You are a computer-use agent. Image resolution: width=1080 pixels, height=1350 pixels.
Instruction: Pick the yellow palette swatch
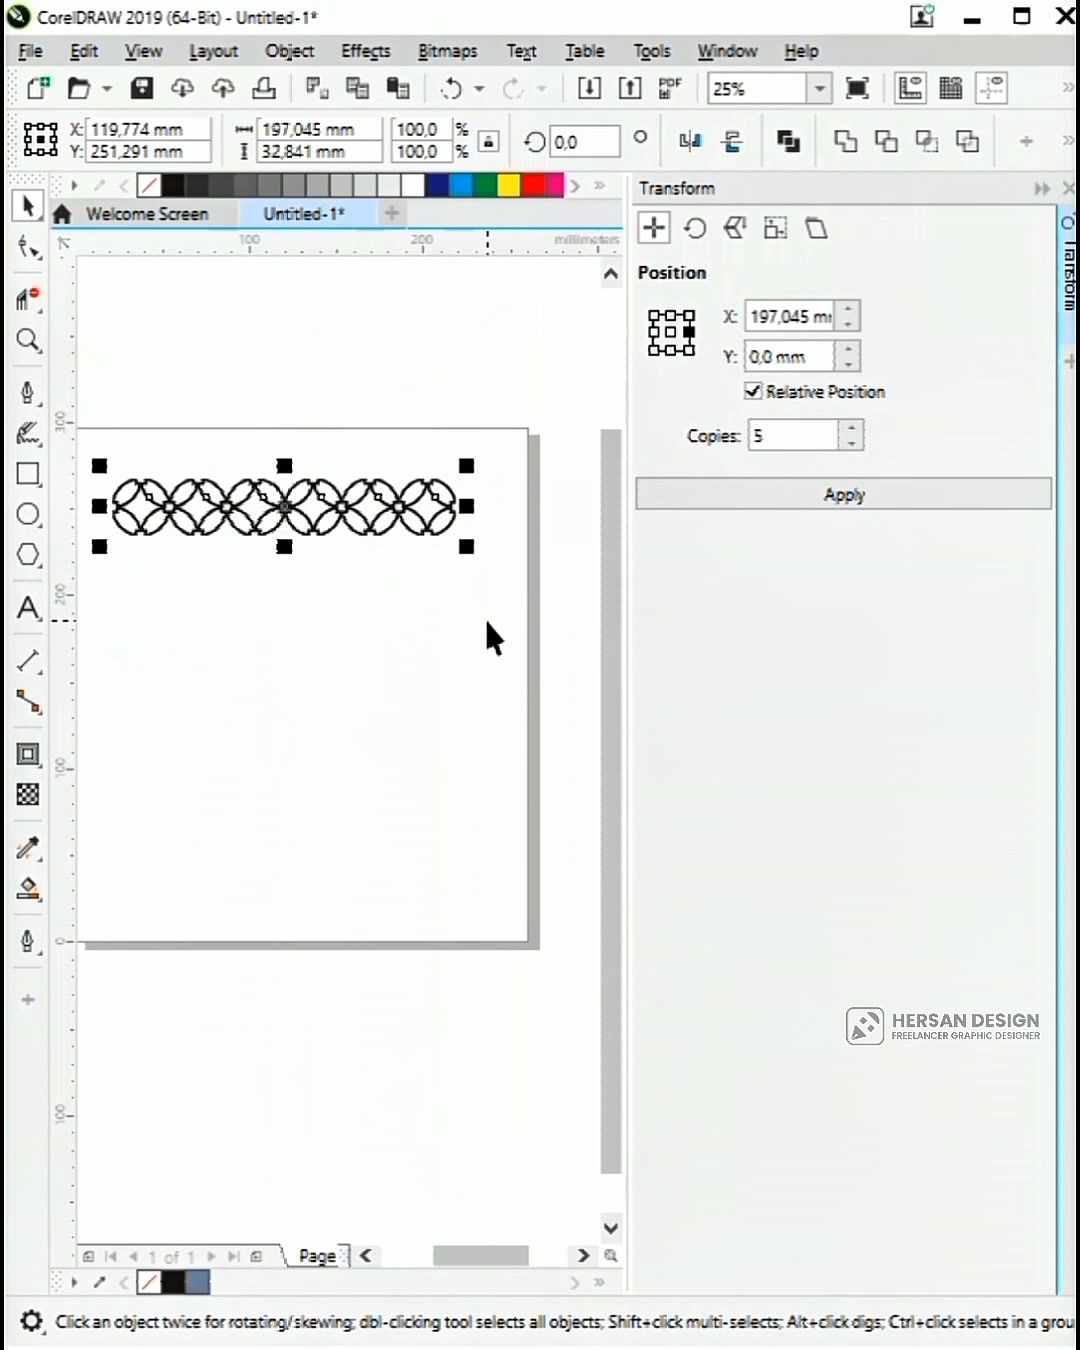pos(509,185)
